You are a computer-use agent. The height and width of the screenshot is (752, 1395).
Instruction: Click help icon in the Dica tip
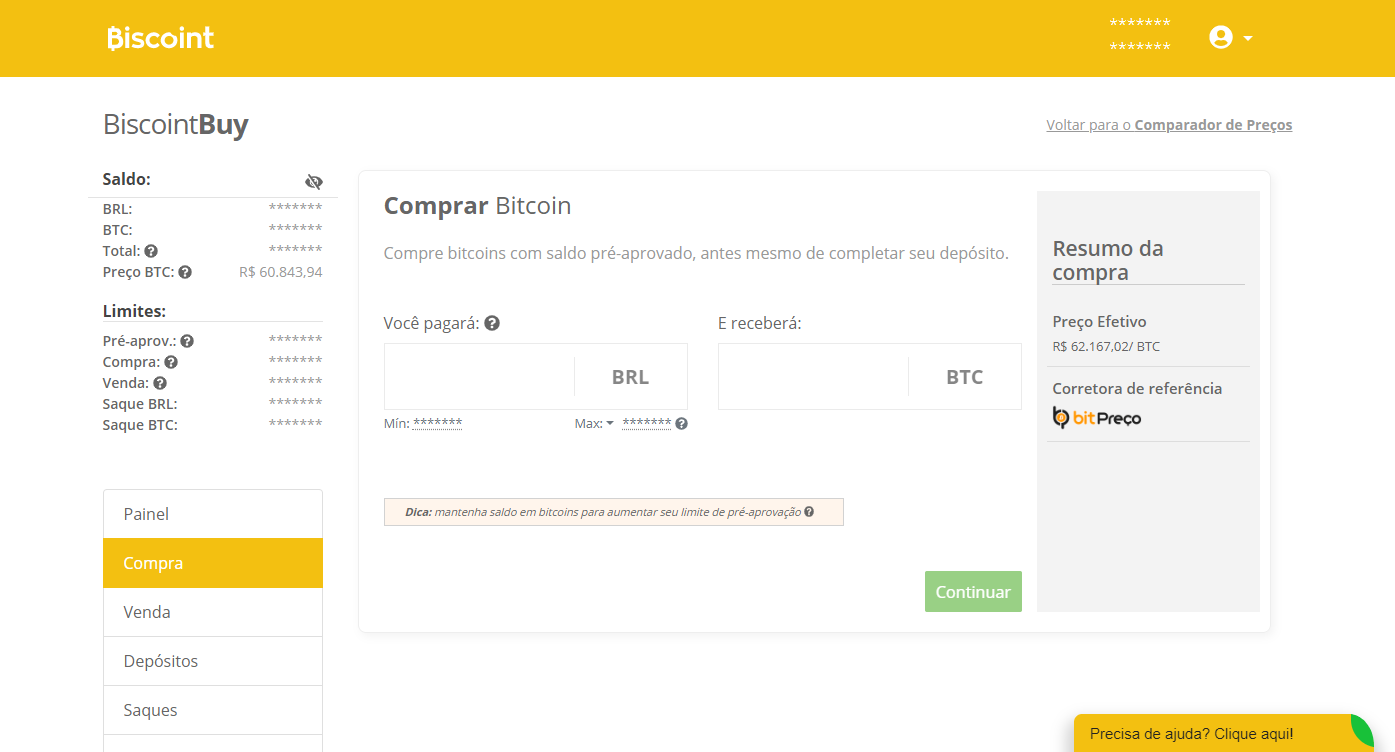pos(809,511)
